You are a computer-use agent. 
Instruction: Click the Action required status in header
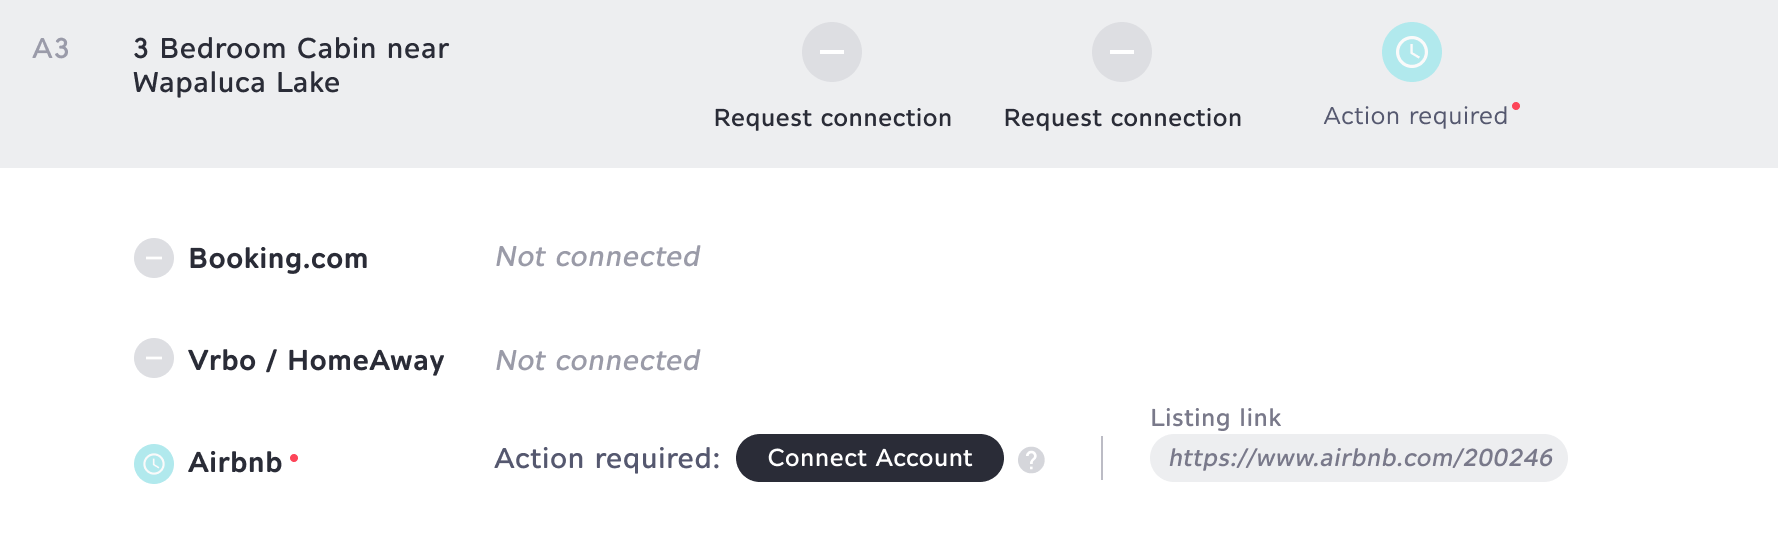(1416, 116)
